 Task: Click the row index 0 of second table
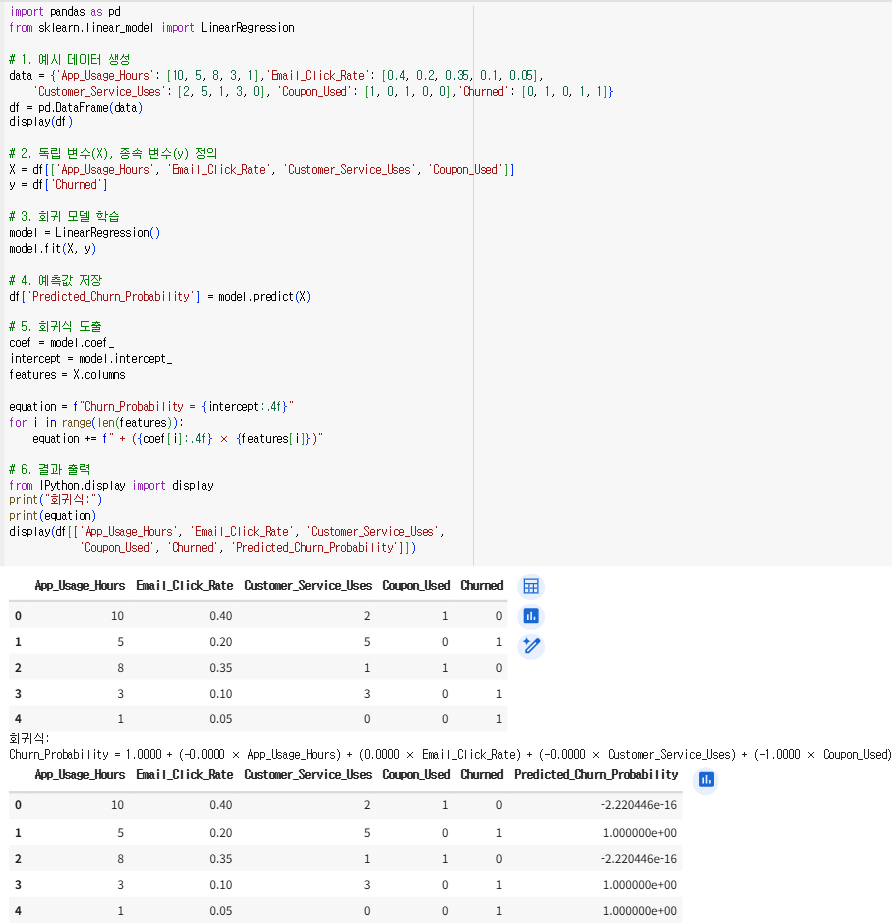coord(18,805)
